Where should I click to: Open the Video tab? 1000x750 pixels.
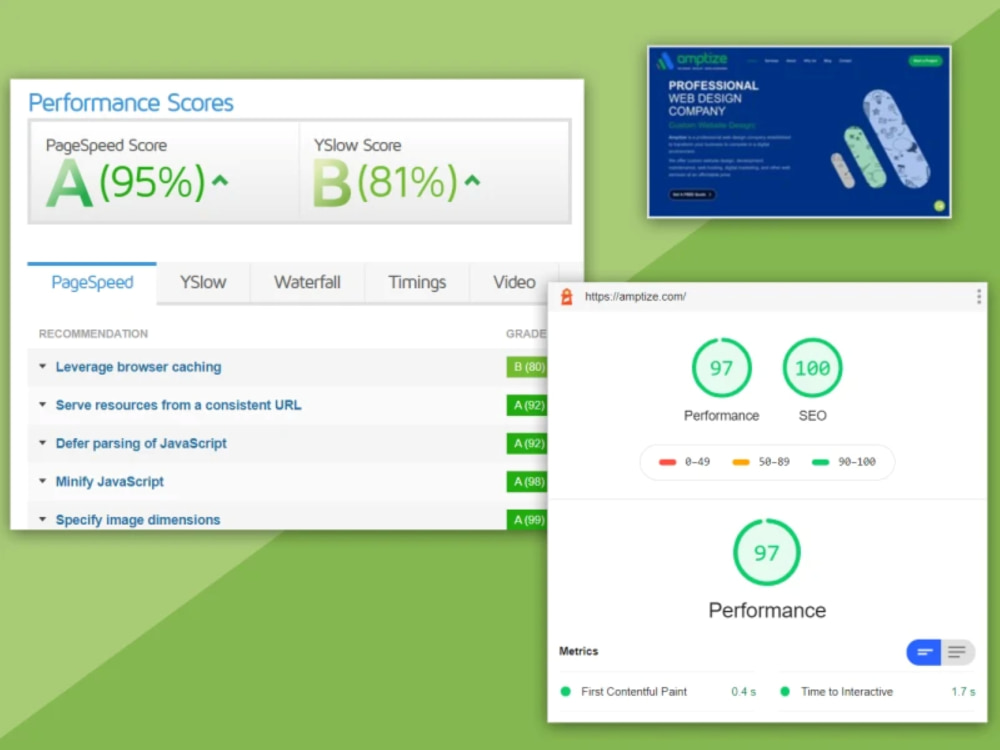point(514,282)
